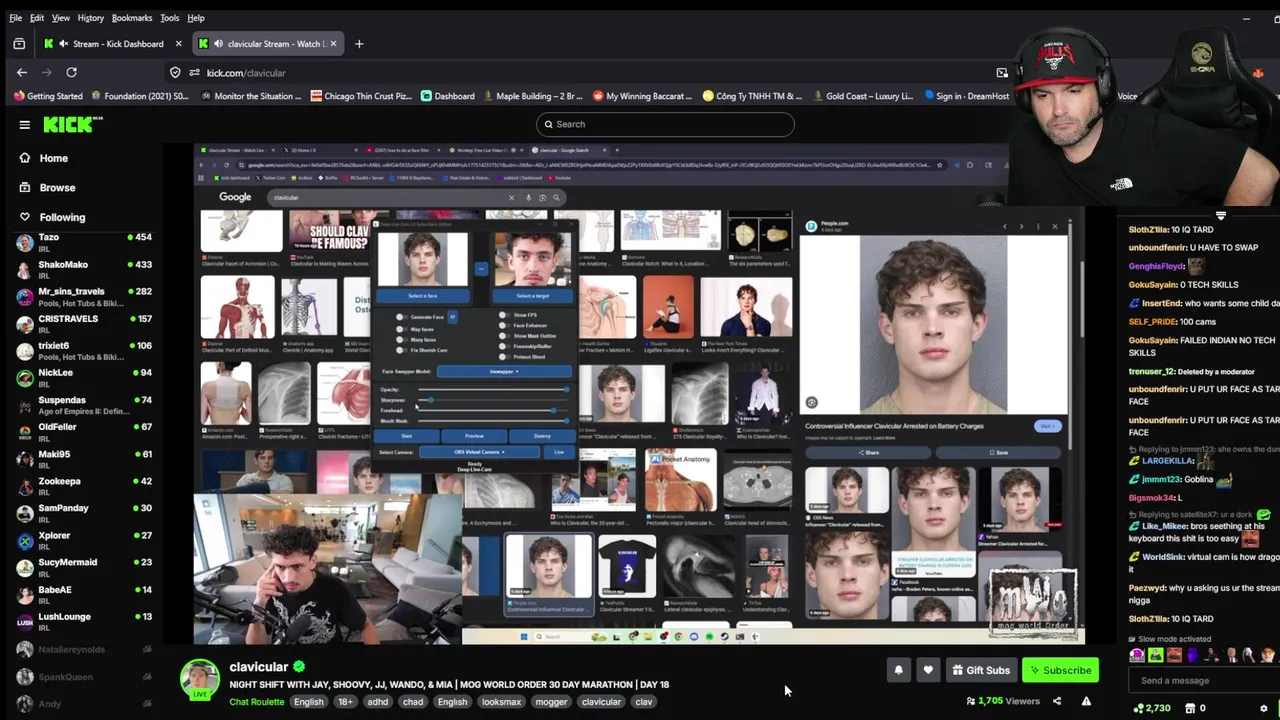The image size is (1280, 720).
Task: Click the picture-in-picture icon in address bar
Action: (x=1002, y=73)
